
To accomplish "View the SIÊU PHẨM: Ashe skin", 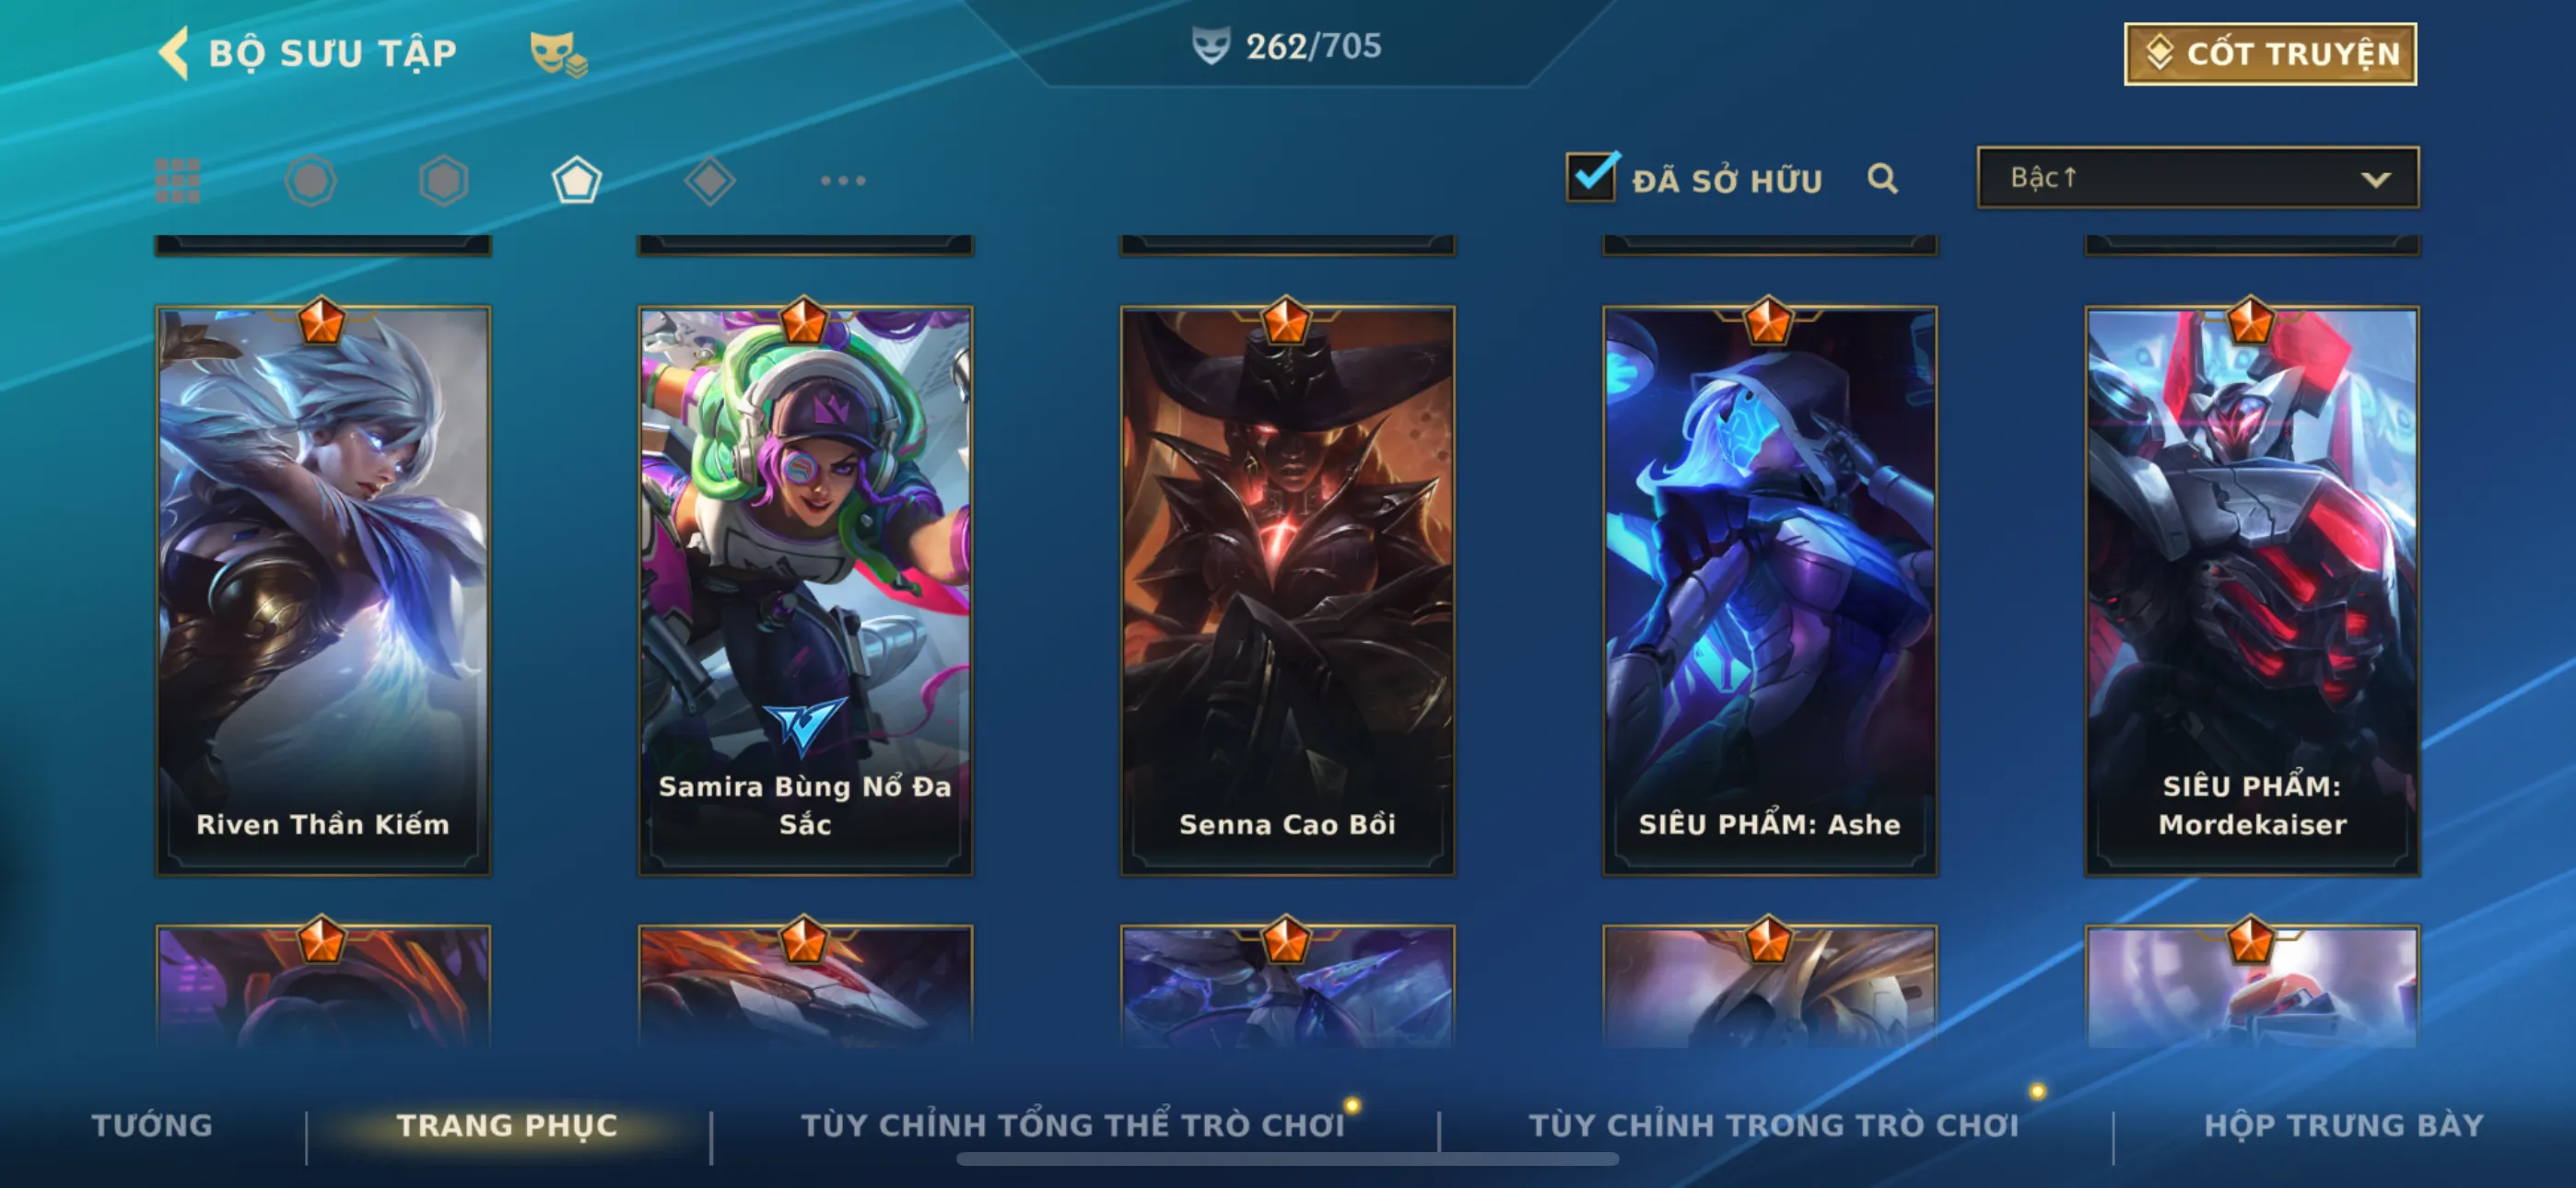I will click(1770, 591).
